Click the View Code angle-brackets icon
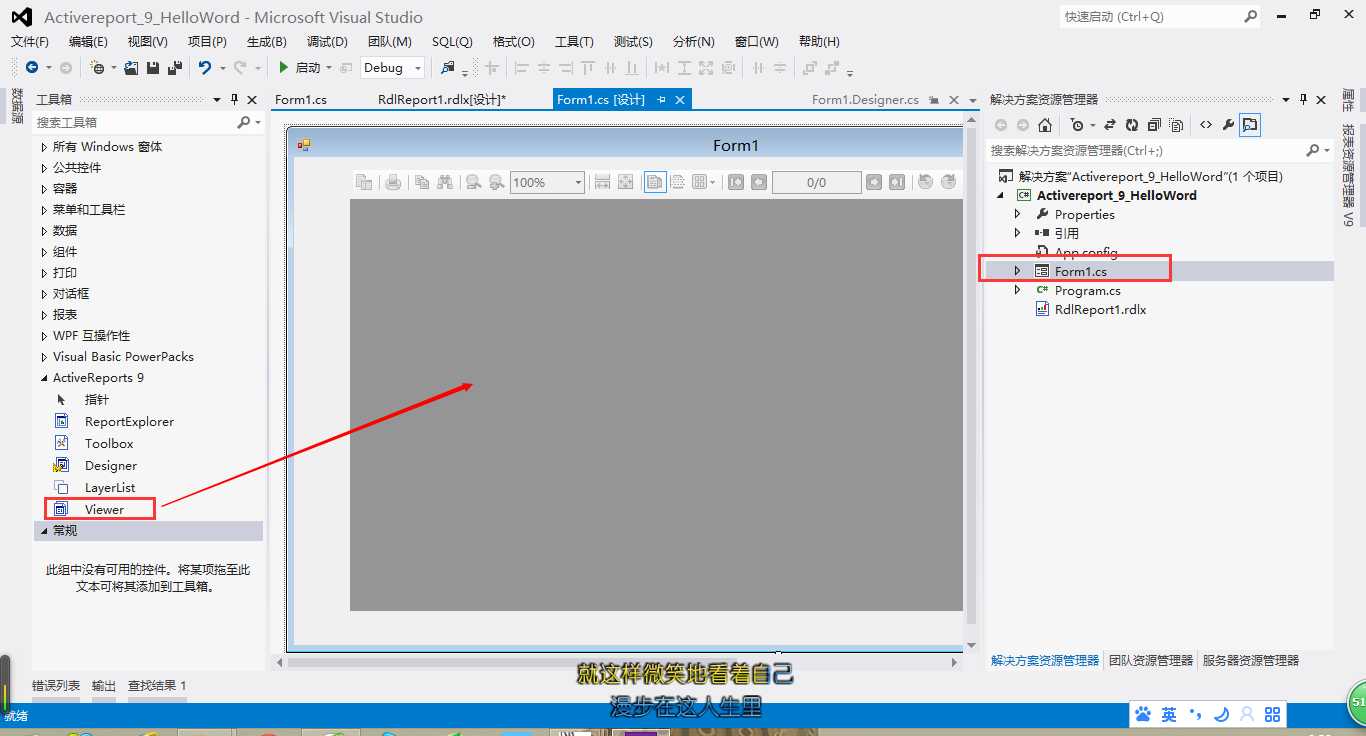Screen dimensions: 1366x736 tap(1206, 125)
